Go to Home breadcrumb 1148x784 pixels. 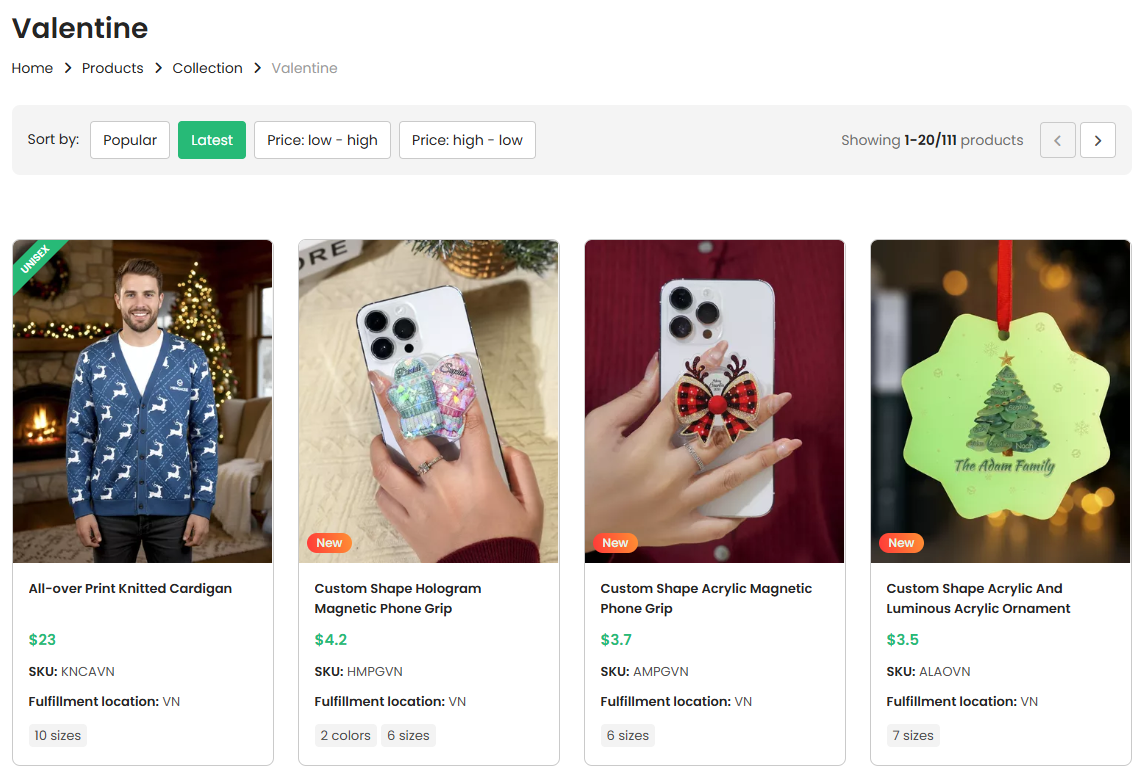point(32,68)
